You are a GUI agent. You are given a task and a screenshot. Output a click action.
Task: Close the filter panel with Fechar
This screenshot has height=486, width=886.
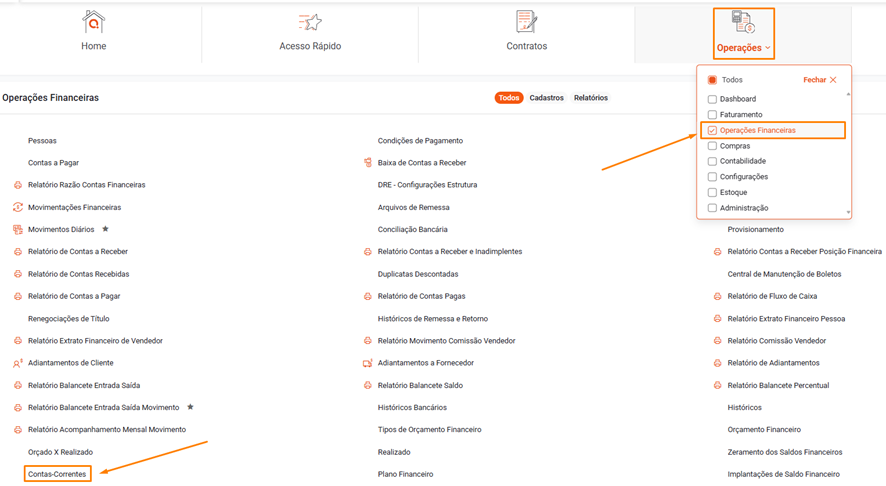click(x=820, y=80)
